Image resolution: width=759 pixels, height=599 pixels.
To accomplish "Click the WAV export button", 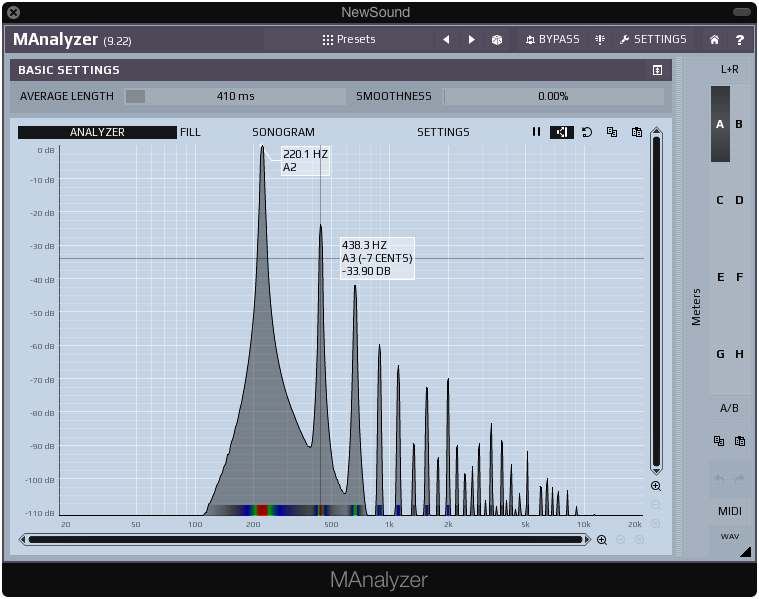I will (x=729, y=537).
